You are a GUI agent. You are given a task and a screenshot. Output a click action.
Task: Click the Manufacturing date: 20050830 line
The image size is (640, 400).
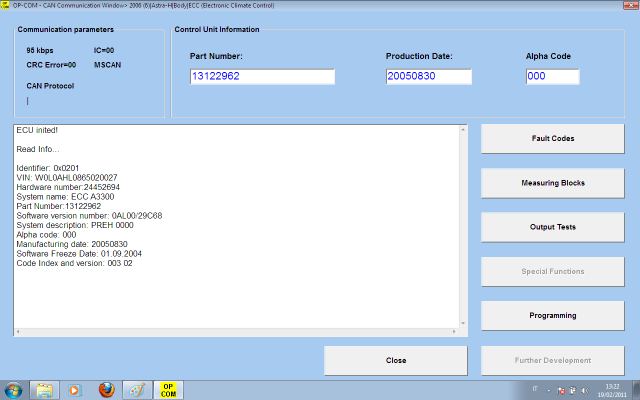[x=72, y=244]
